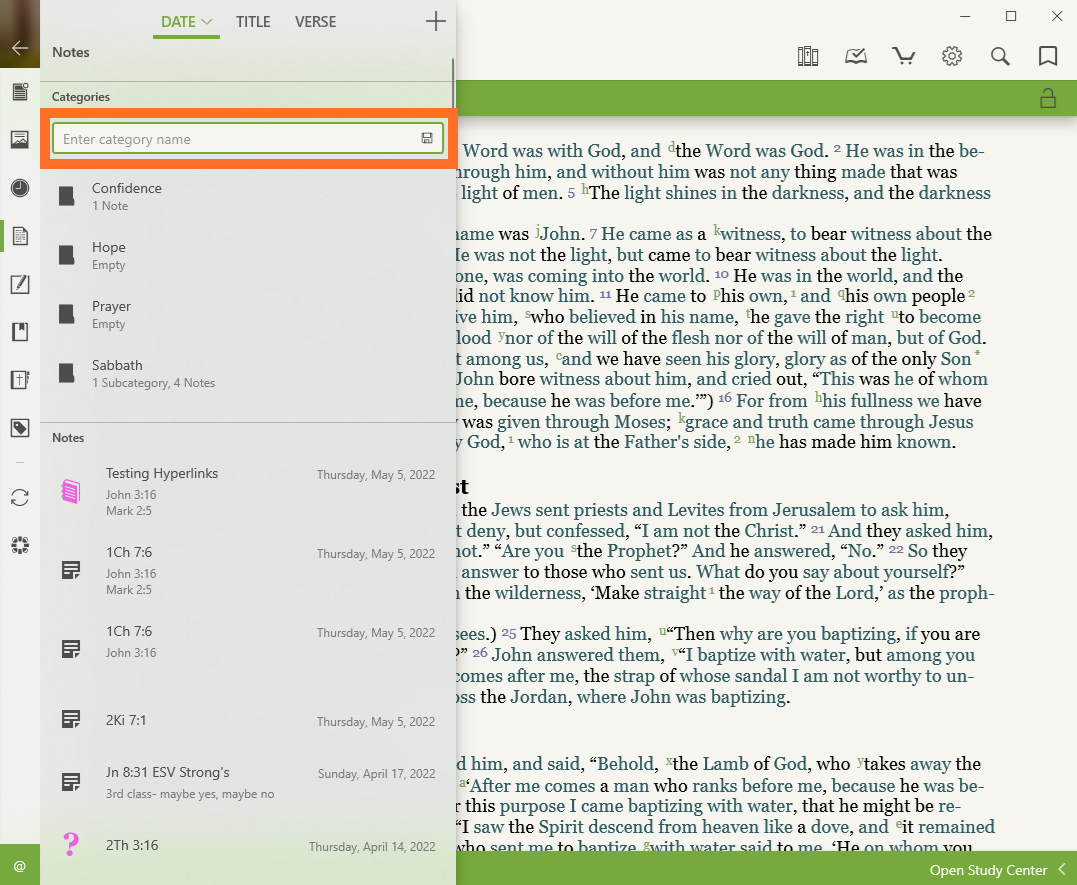Viewport: 1077px width, 885px height.
Task: Open the History clock icon in sidebar
Action: (19, 188)
